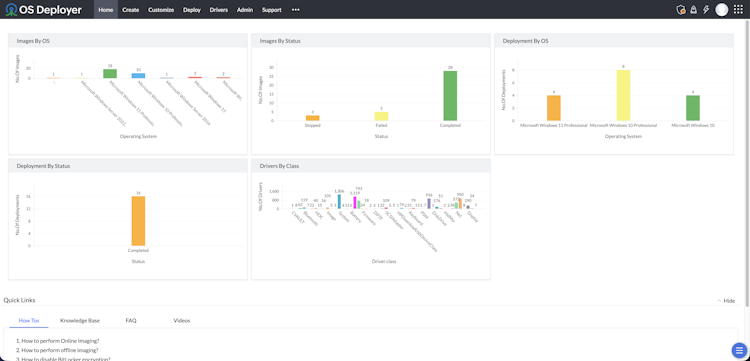Show more menus via ellipsis icon
Screen dimensions: 750x361
296,10
